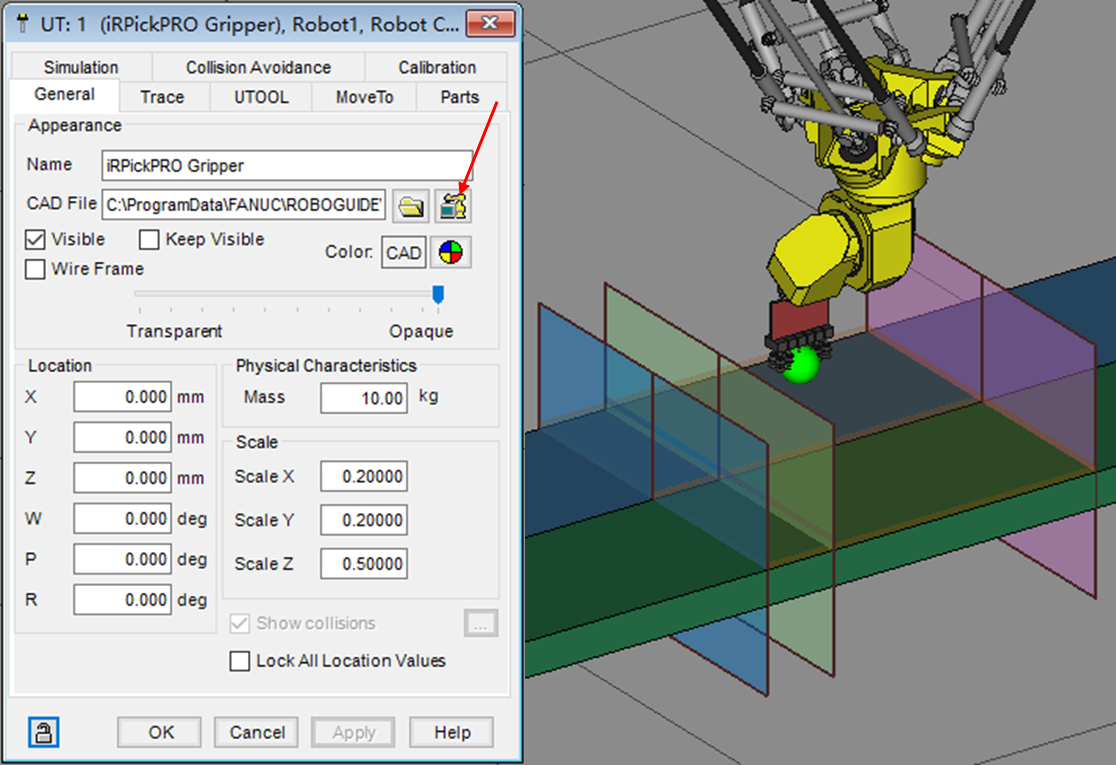
Task: Click the color wheel picker icon
Action: pyautogui.click(x=450, y=253)
